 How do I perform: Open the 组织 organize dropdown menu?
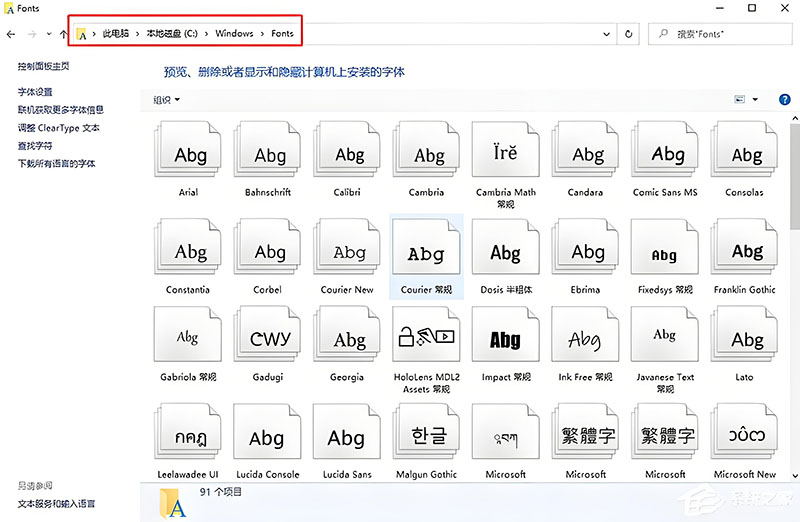click(x=167, y=100)
